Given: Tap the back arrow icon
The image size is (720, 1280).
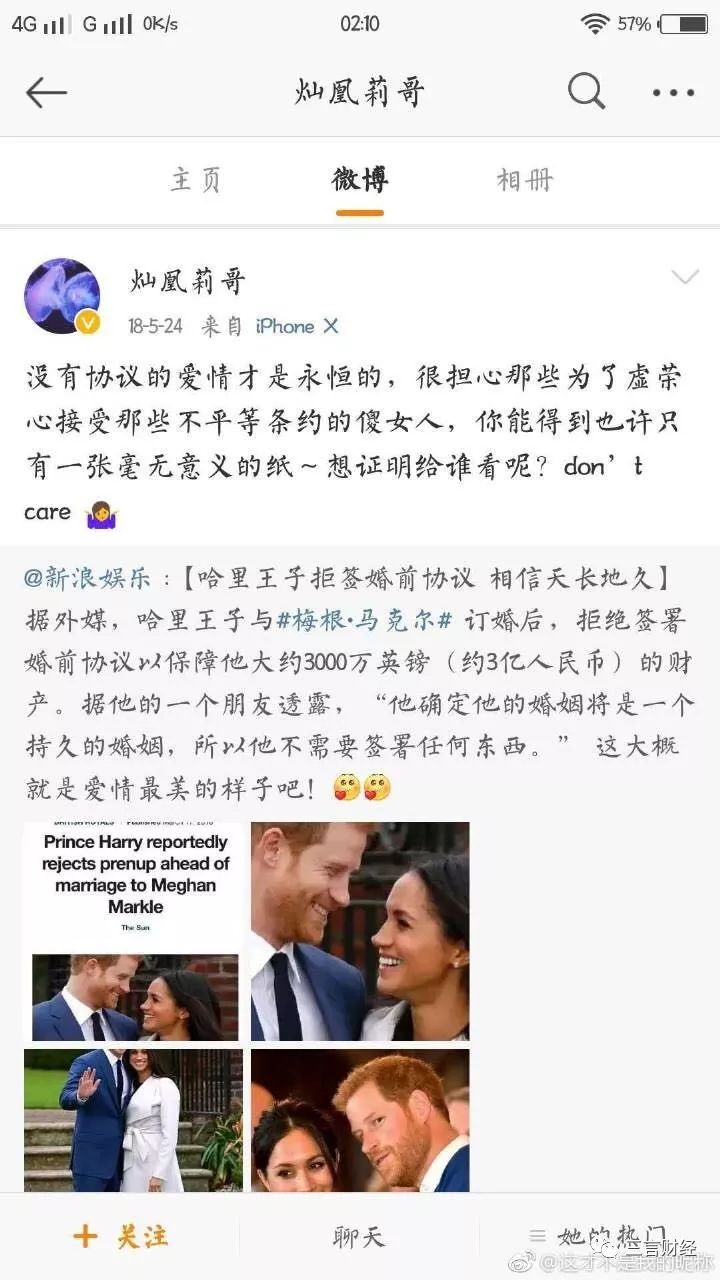Looking at the screenshot, I should tap(46, 93).
